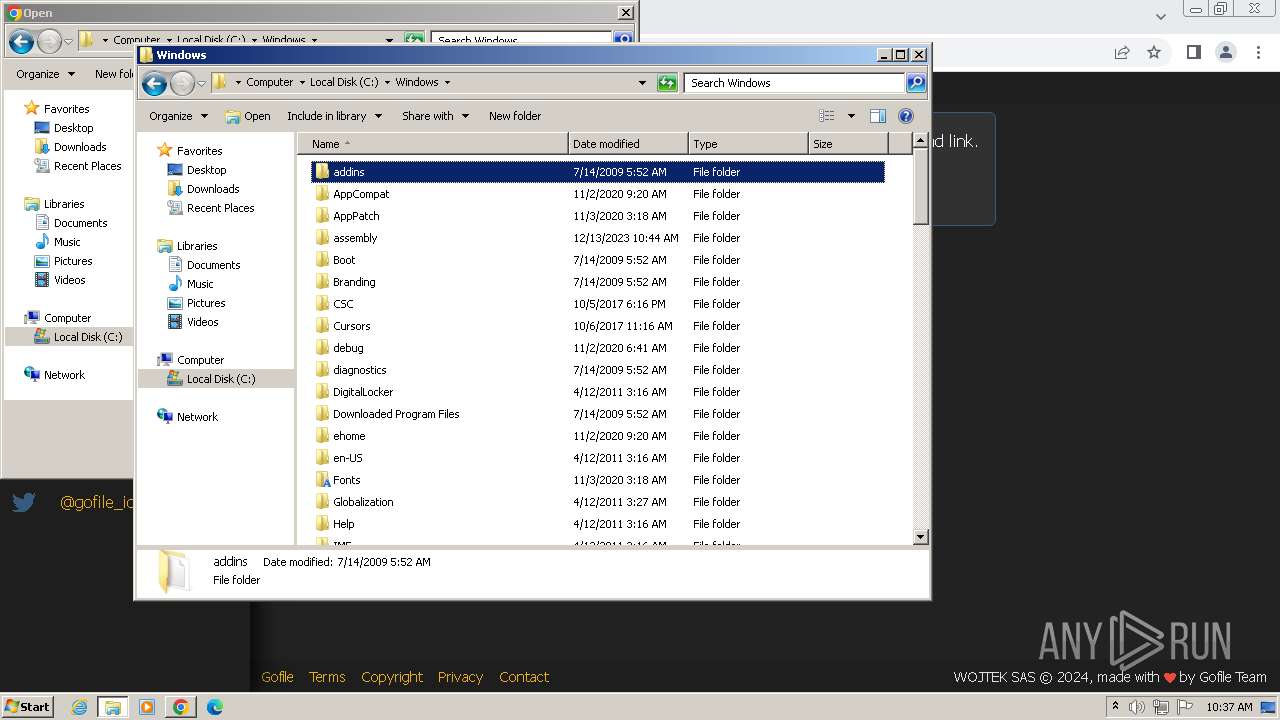The image size is (1280, 720).
Task: Click the search magnifier in Windows window
Action: pyautogui.click(x=915, y=83)
